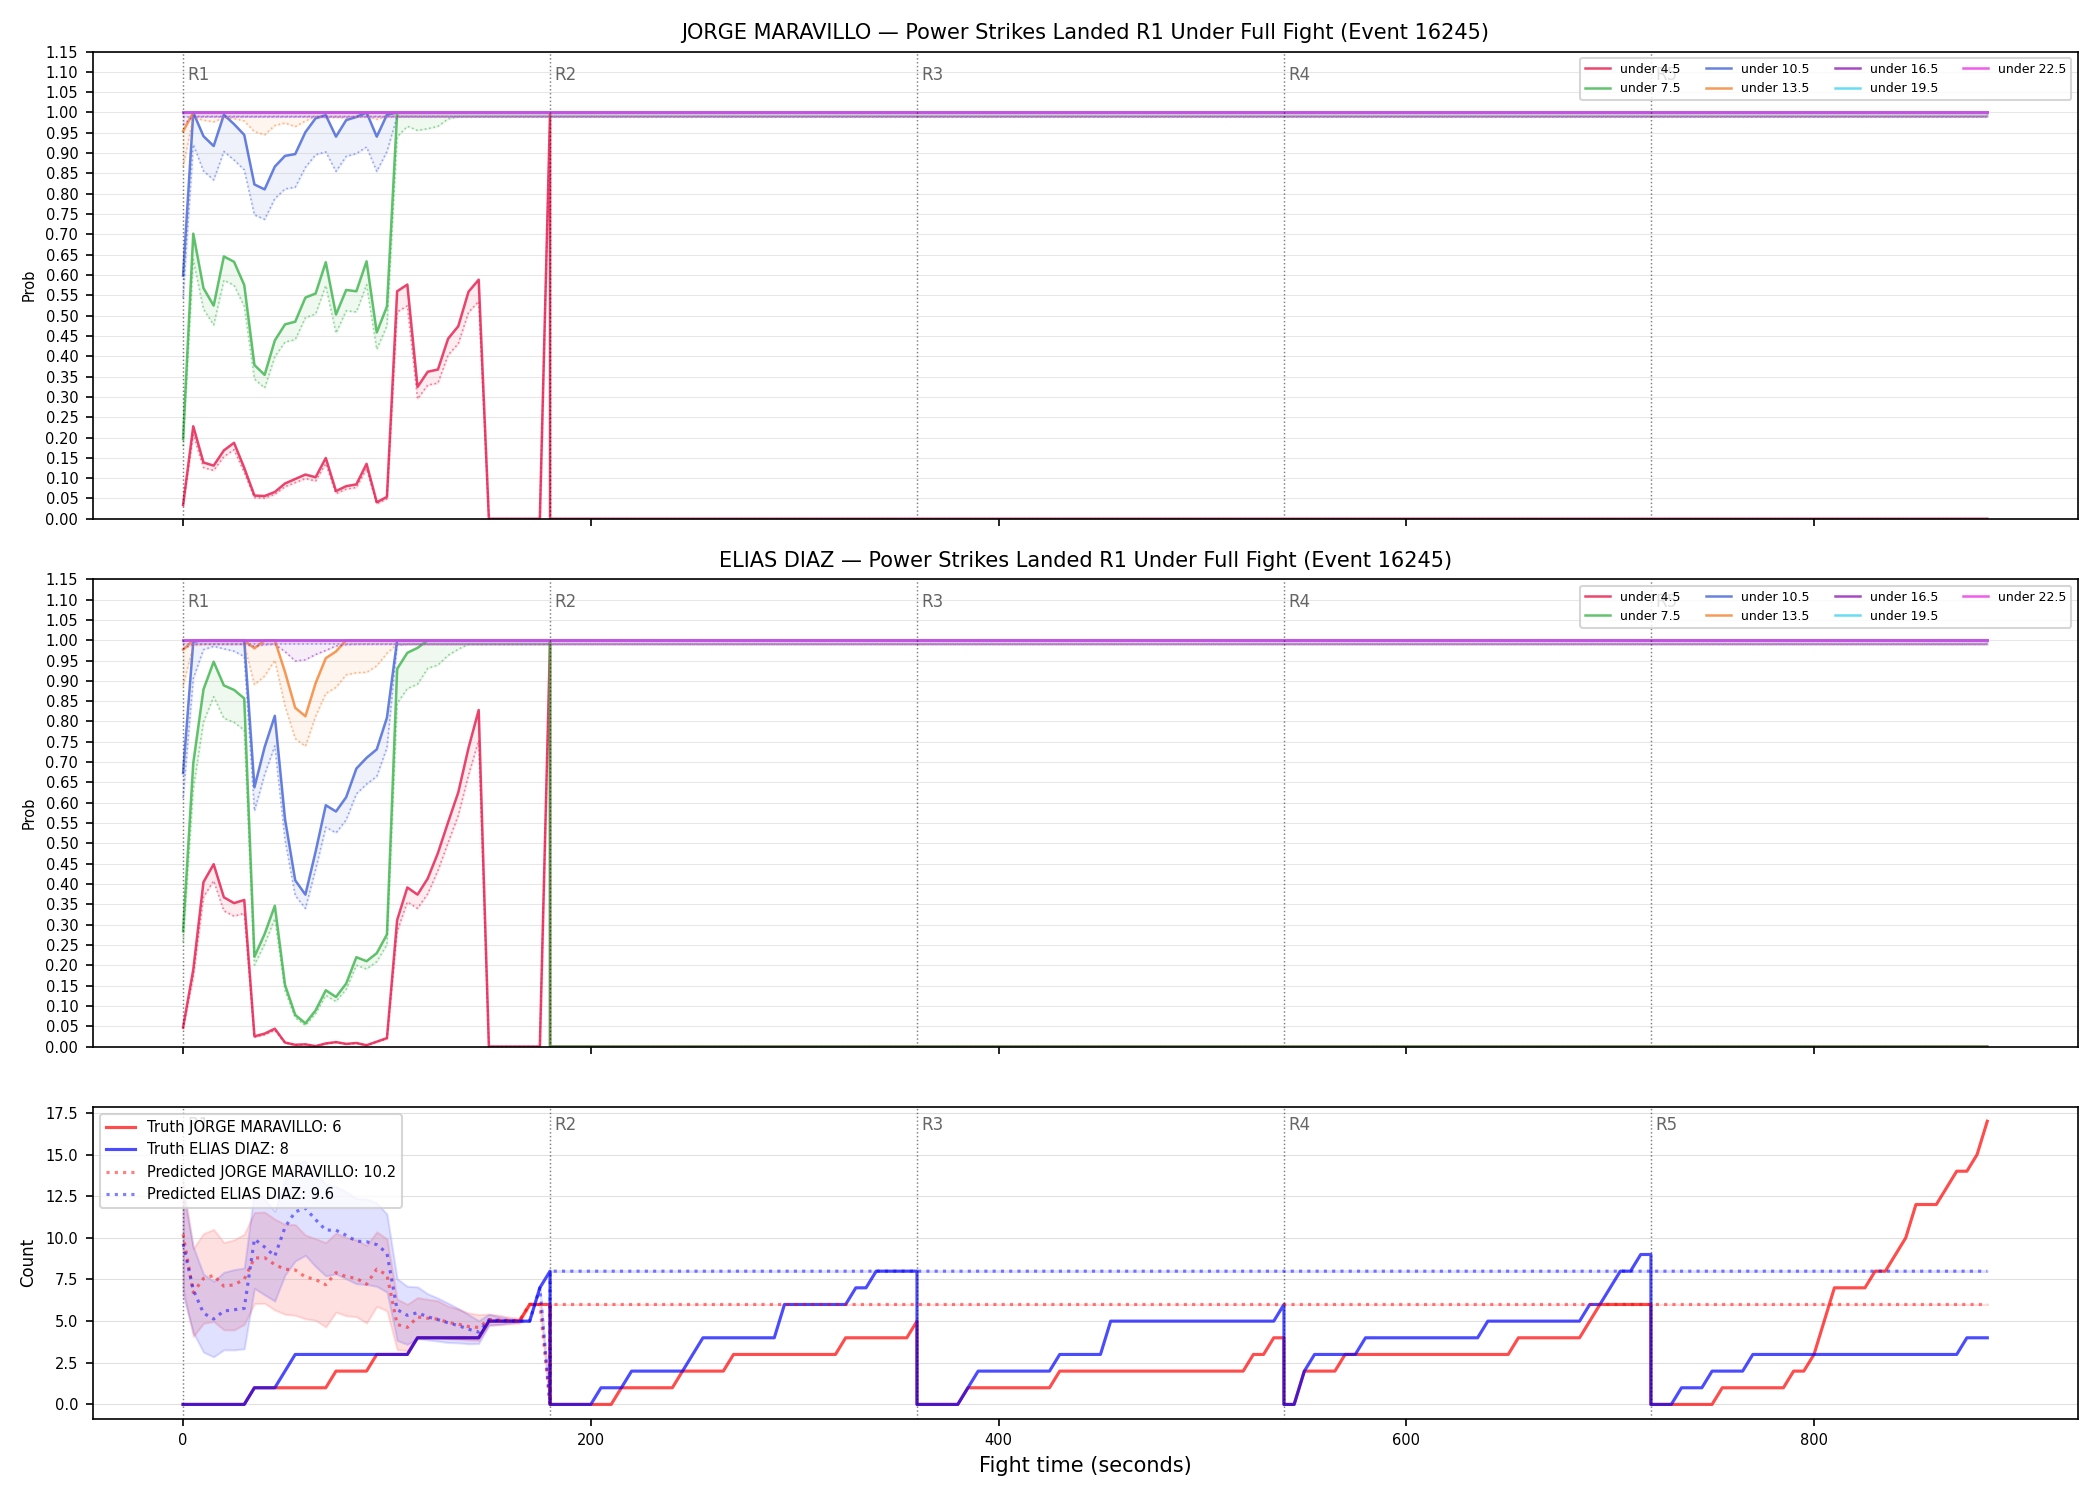This screenshot has height=1500, width=2100.
Task: Click the solid red line sample beside Truth JORGE MARAVILLO
Action: coord(121,1127)
